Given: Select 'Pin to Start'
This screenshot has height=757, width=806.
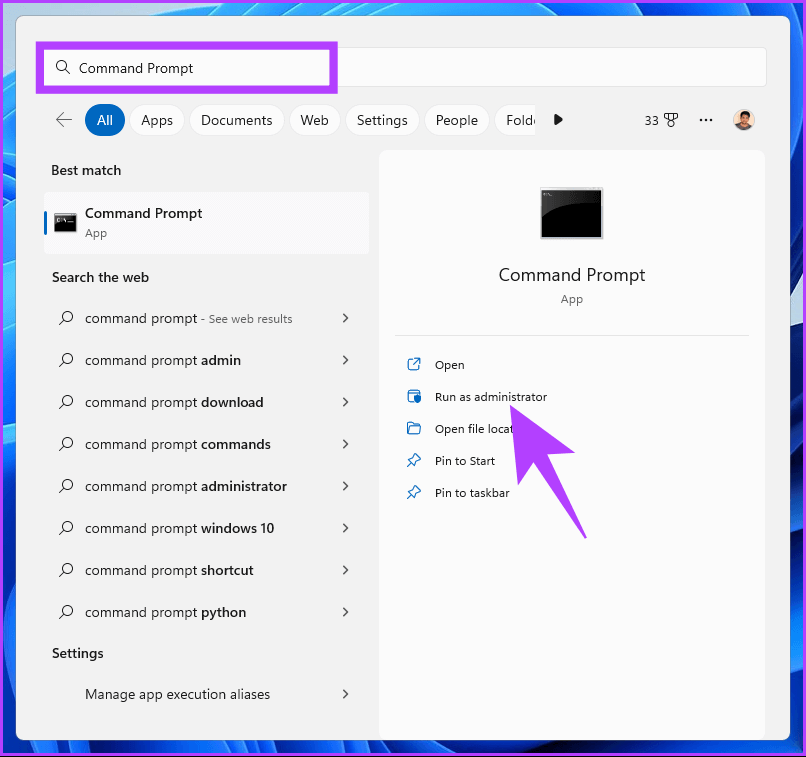Looking at the screenshot, I should (x=465, y=461).
